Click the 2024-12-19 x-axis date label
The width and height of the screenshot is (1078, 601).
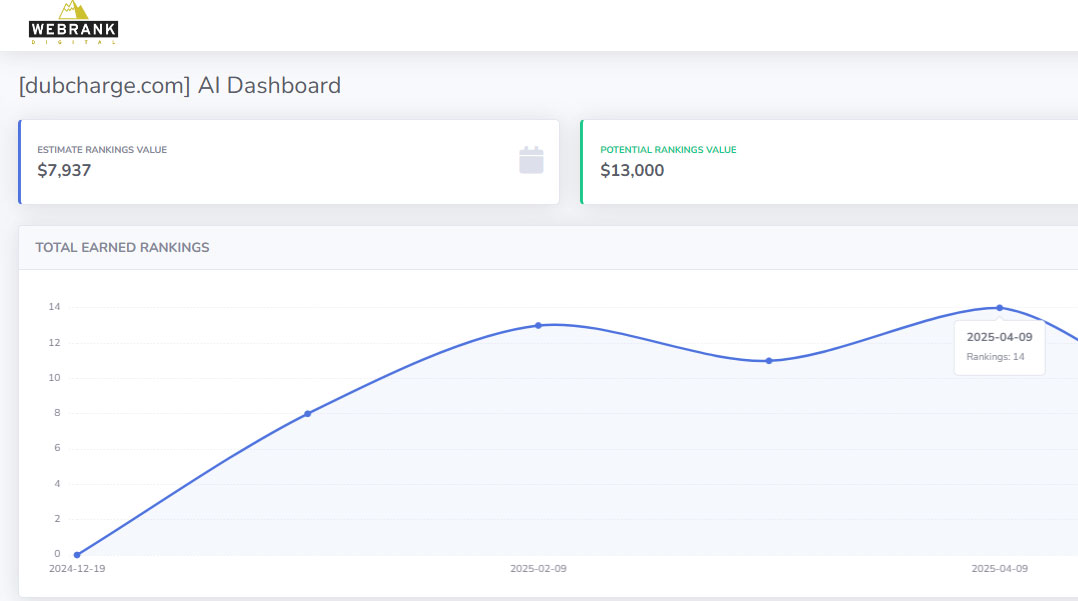[x=77, y=568]
